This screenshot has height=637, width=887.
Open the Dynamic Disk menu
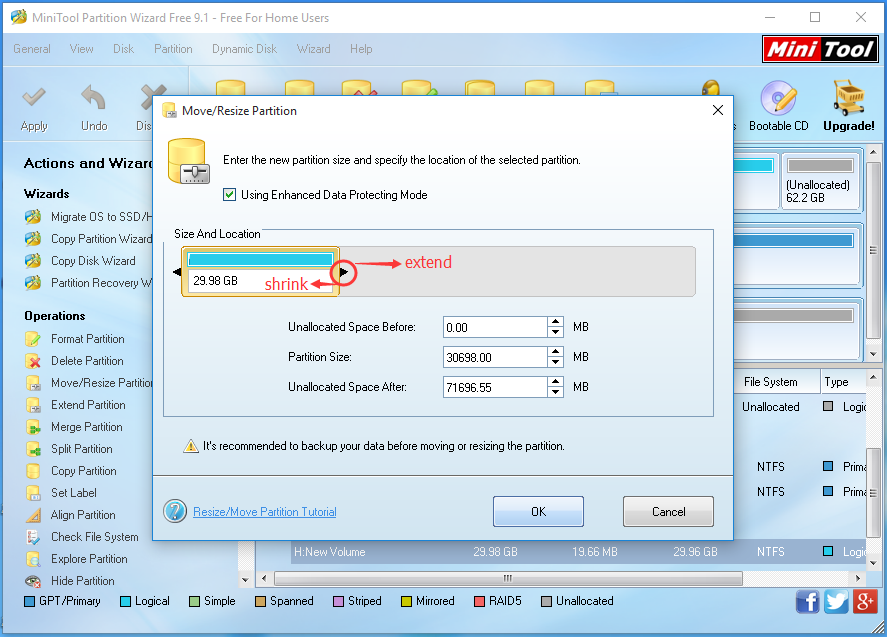tap(244, 49)
